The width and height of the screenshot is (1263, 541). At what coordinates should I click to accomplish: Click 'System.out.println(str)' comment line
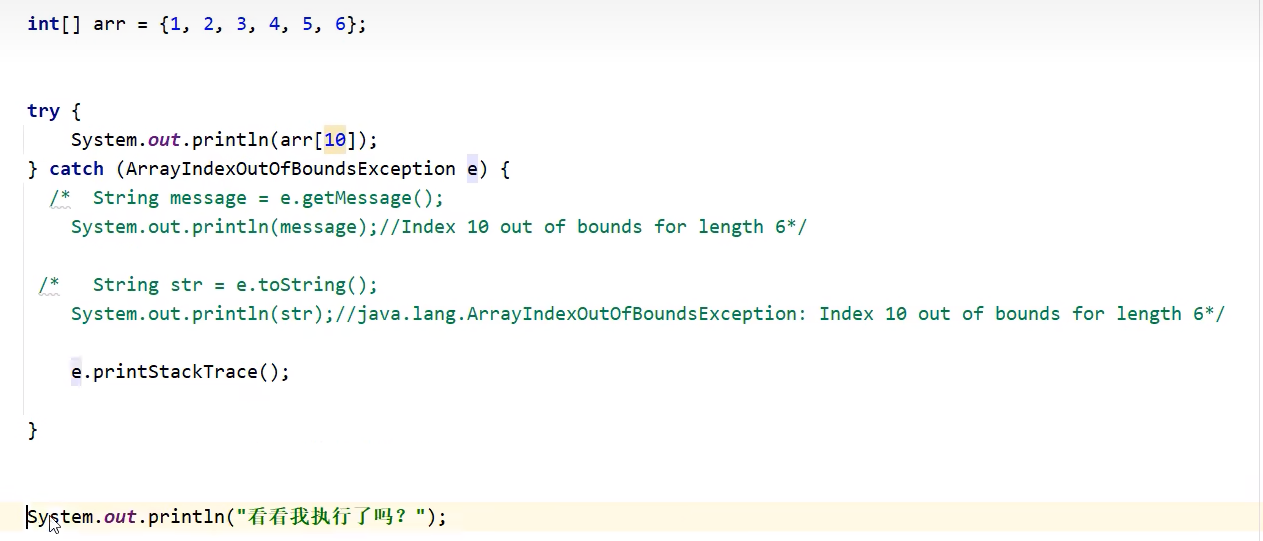pyautogui.click(x=203, y=314)
